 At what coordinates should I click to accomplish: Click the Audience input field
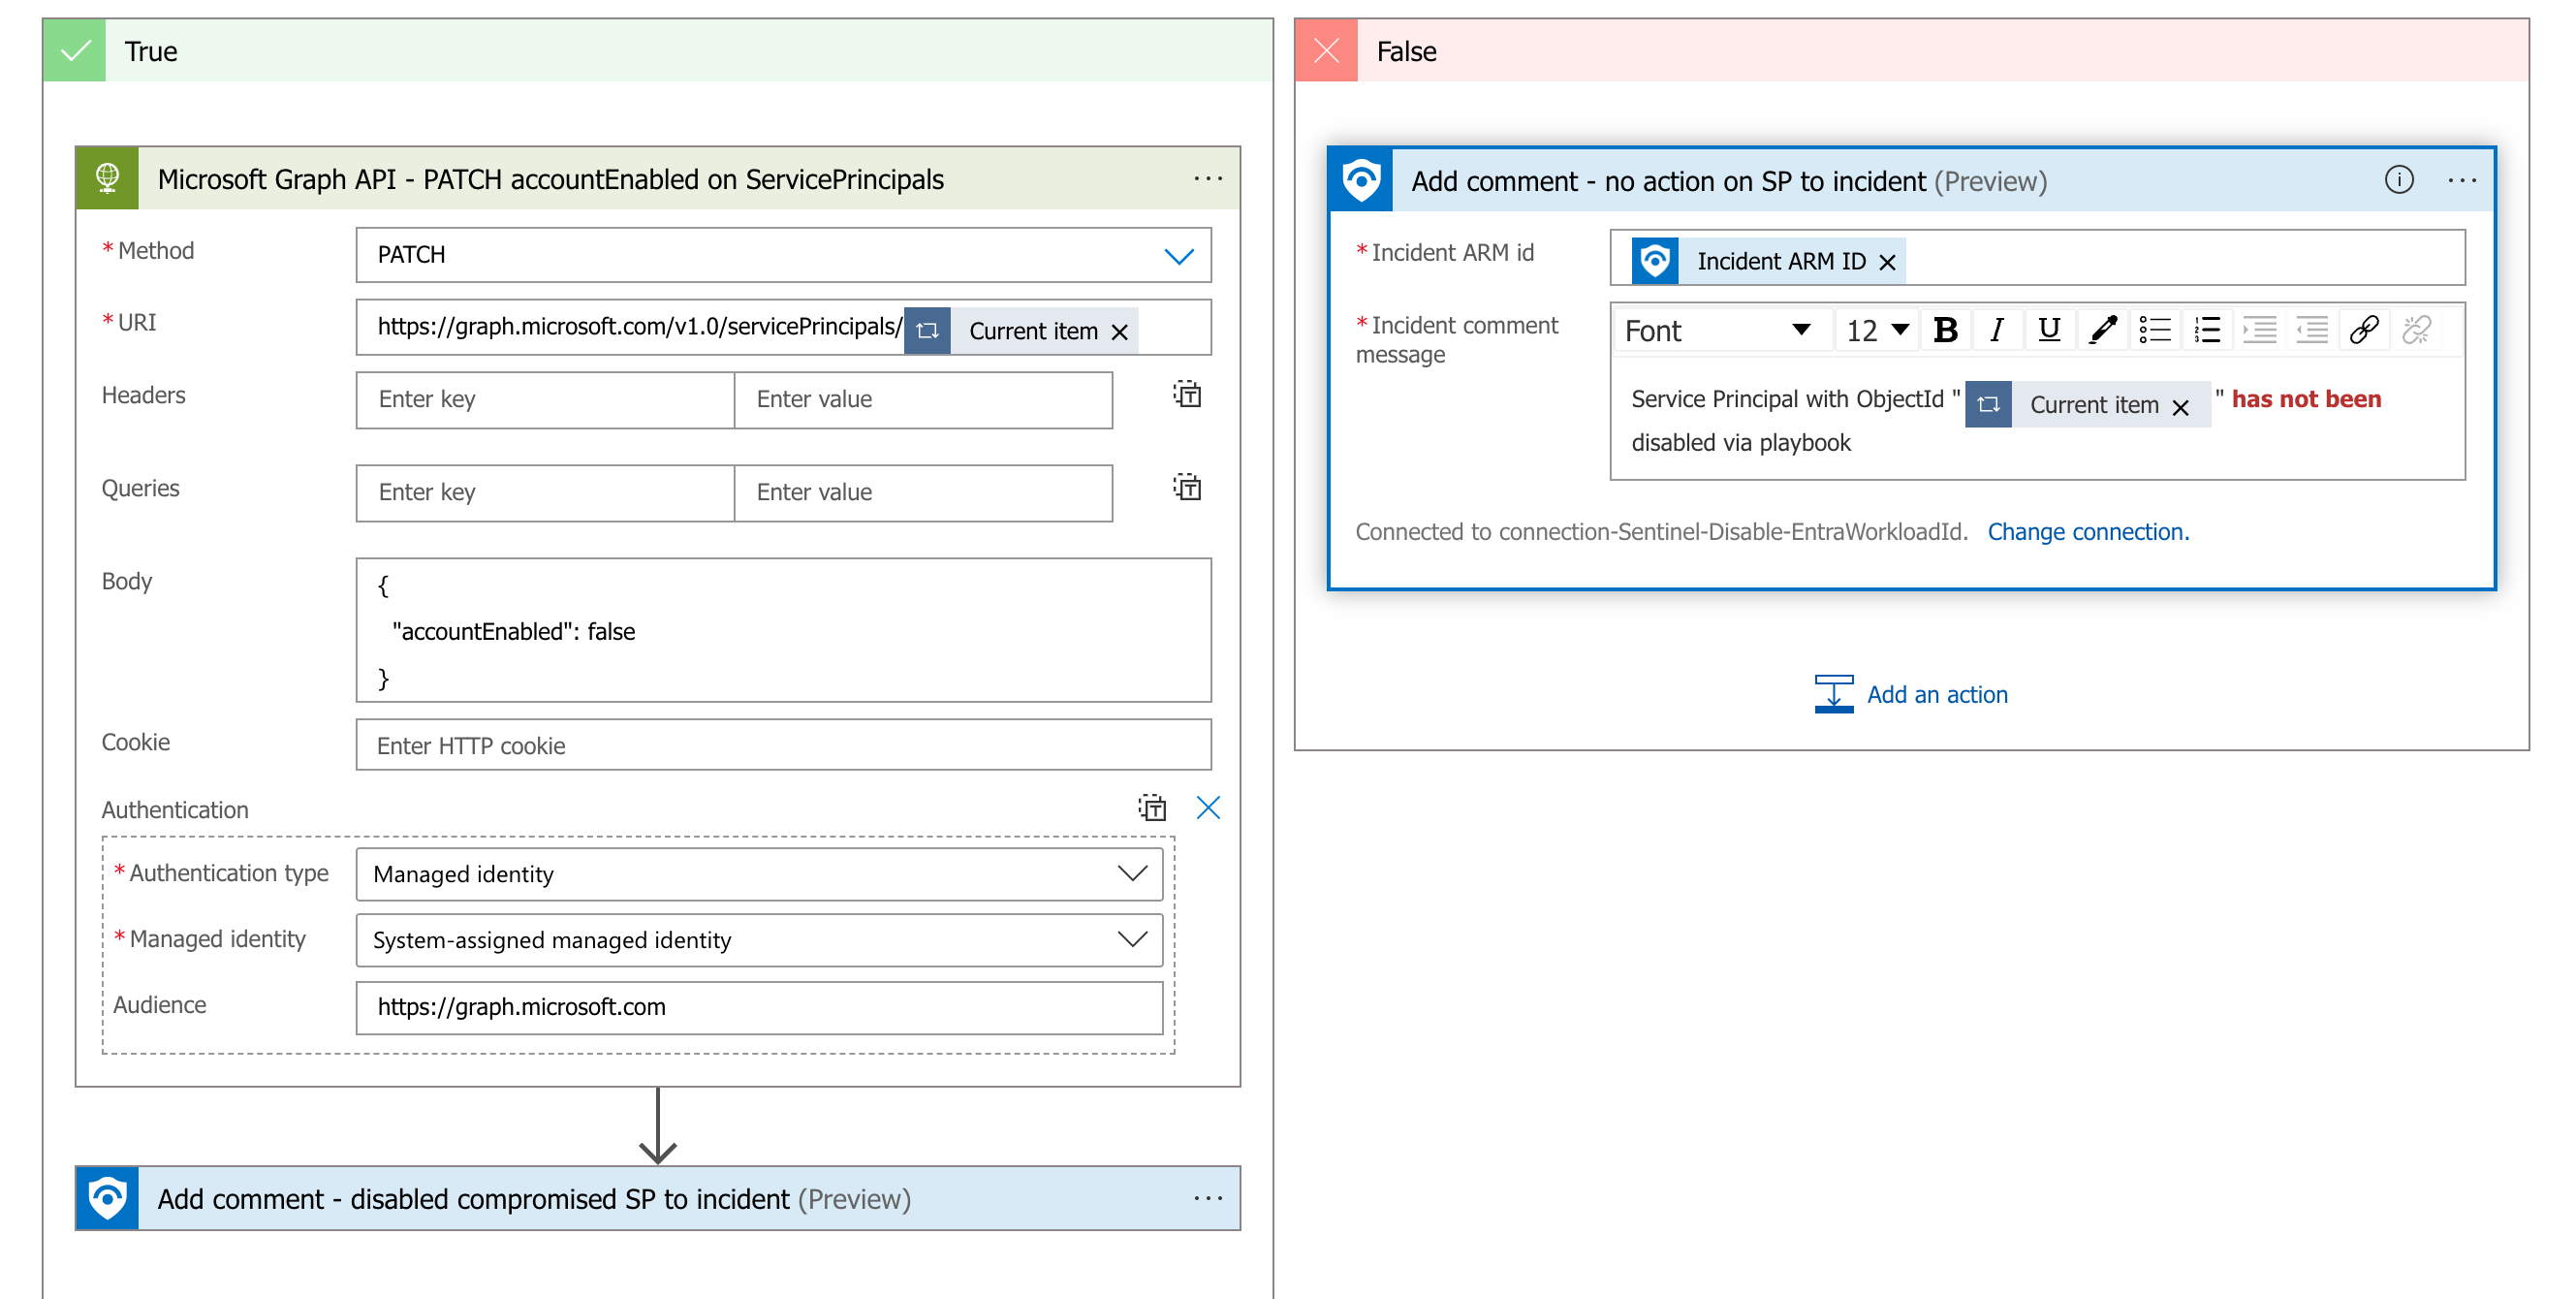pos(759,1007)
